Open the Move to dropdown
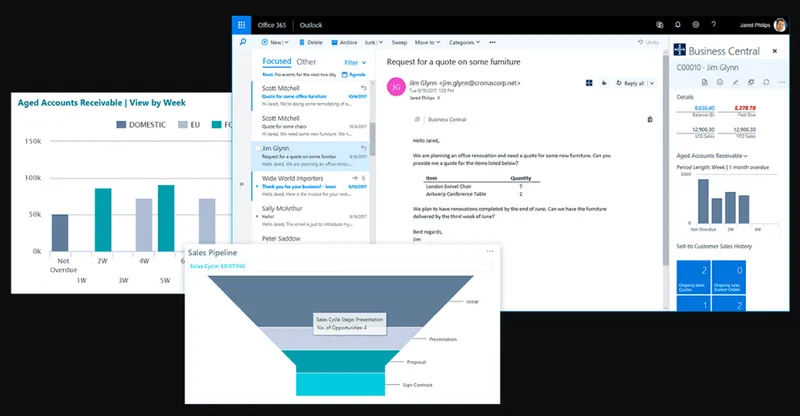 coord(428,42)
